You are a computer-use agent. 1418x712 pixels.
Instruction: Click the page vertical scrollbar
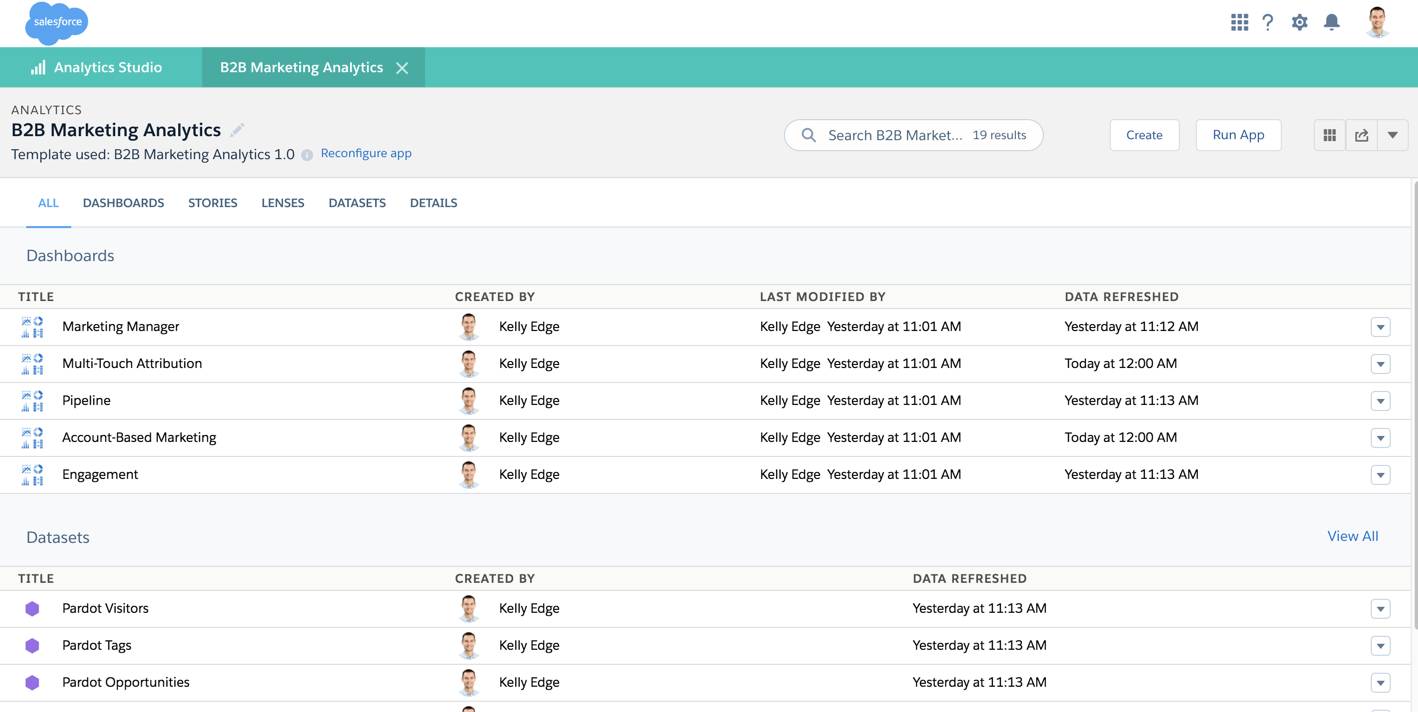click(x=1414, y=405)
